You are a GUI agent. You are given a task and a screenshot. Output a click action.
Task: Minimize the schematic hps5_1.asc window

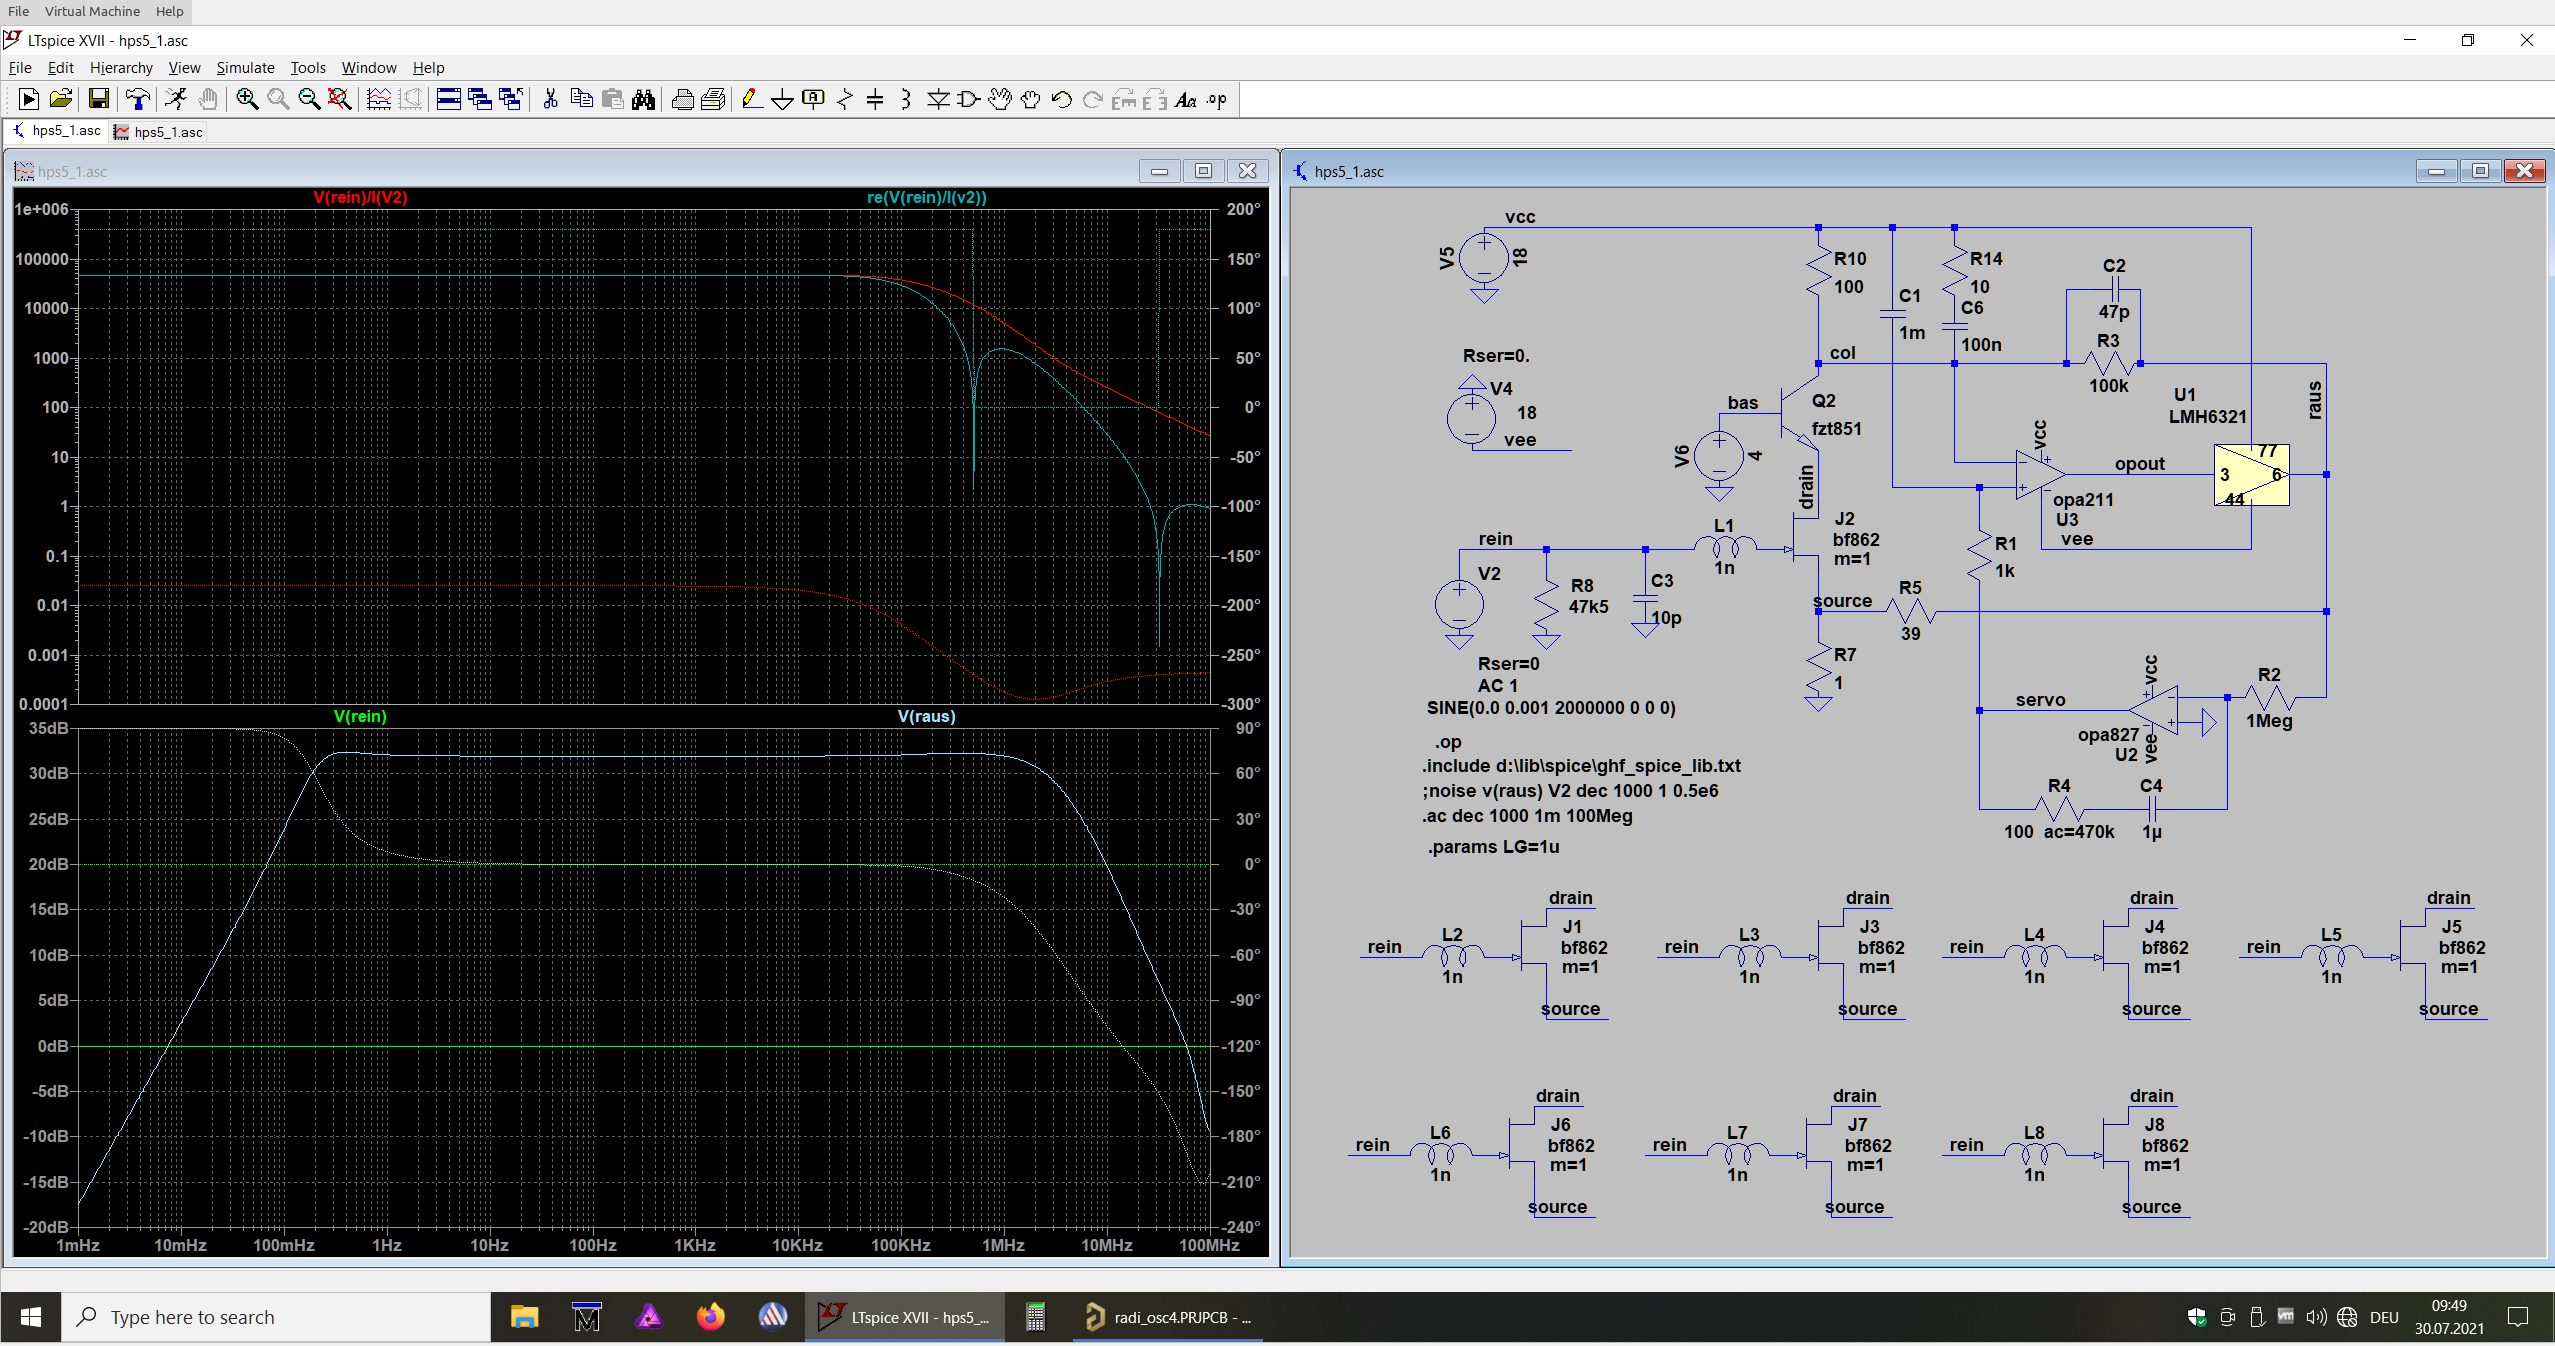[2437, 171]
